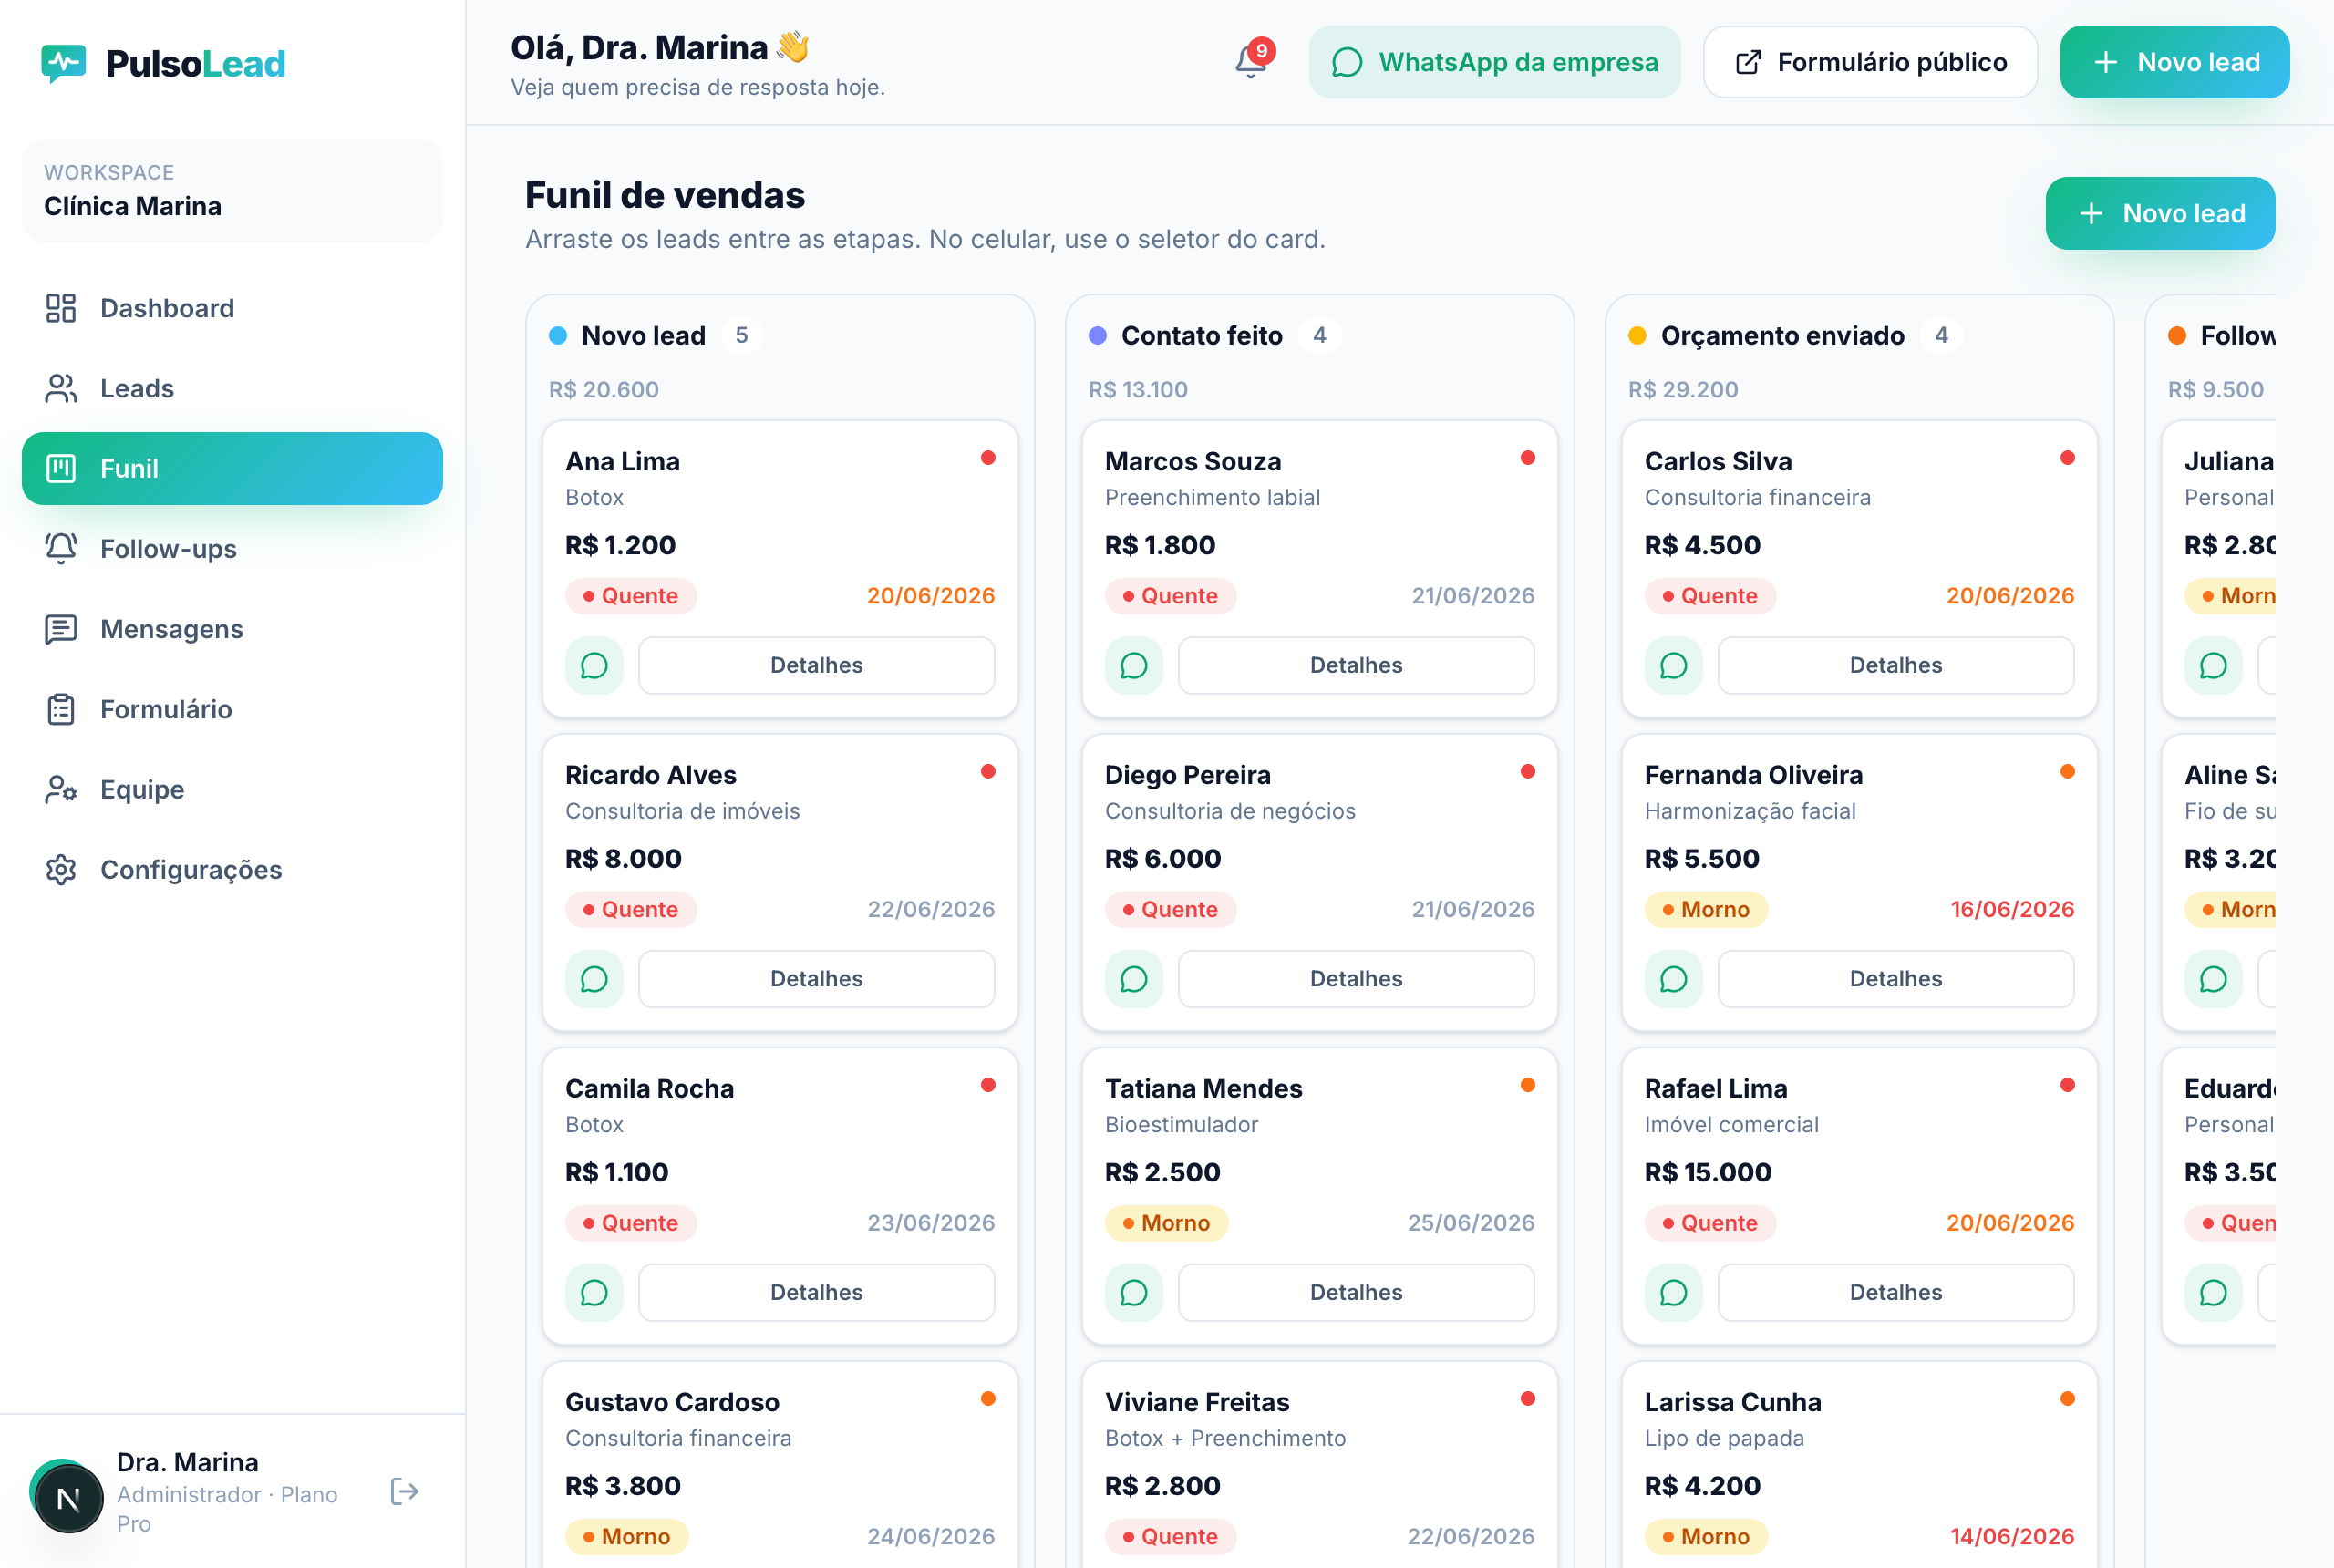Click the Gustavo Cardoso lead name
The width and height of the screenshot is (2334, 1568).
[672, 1402]
